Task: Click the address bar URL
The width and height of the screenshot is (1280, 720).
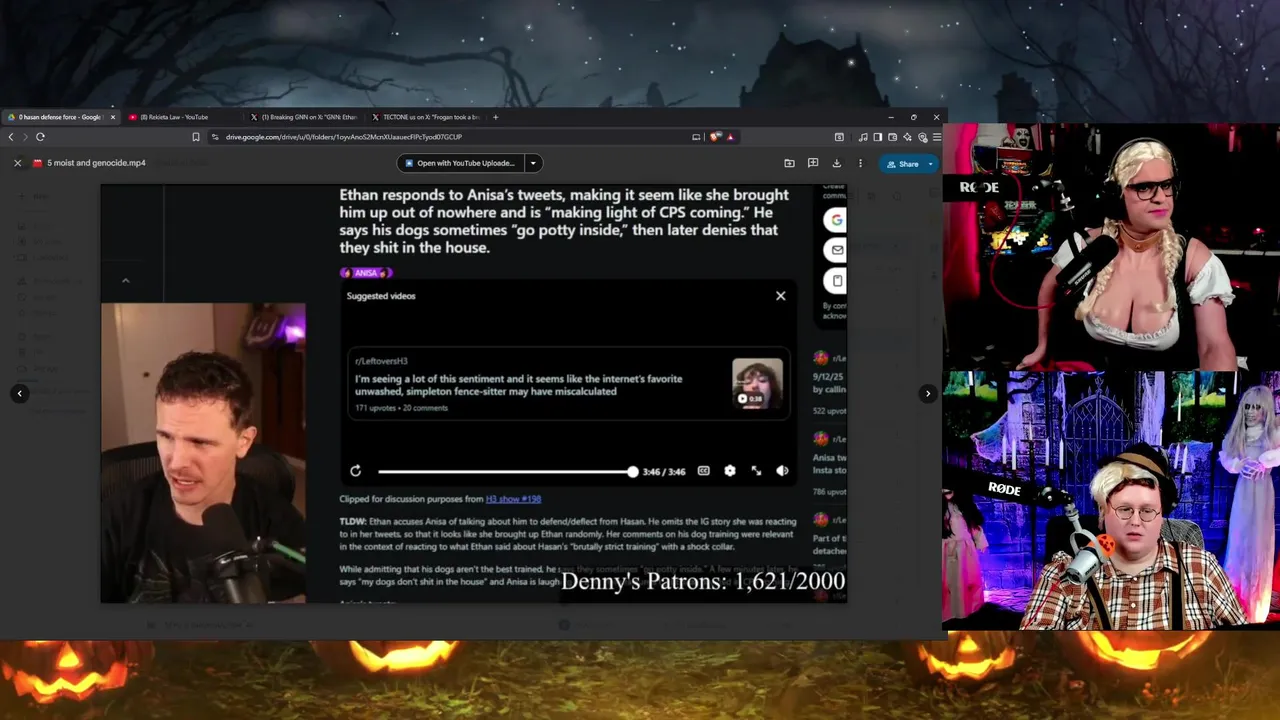Action: (x=344, y=137)
